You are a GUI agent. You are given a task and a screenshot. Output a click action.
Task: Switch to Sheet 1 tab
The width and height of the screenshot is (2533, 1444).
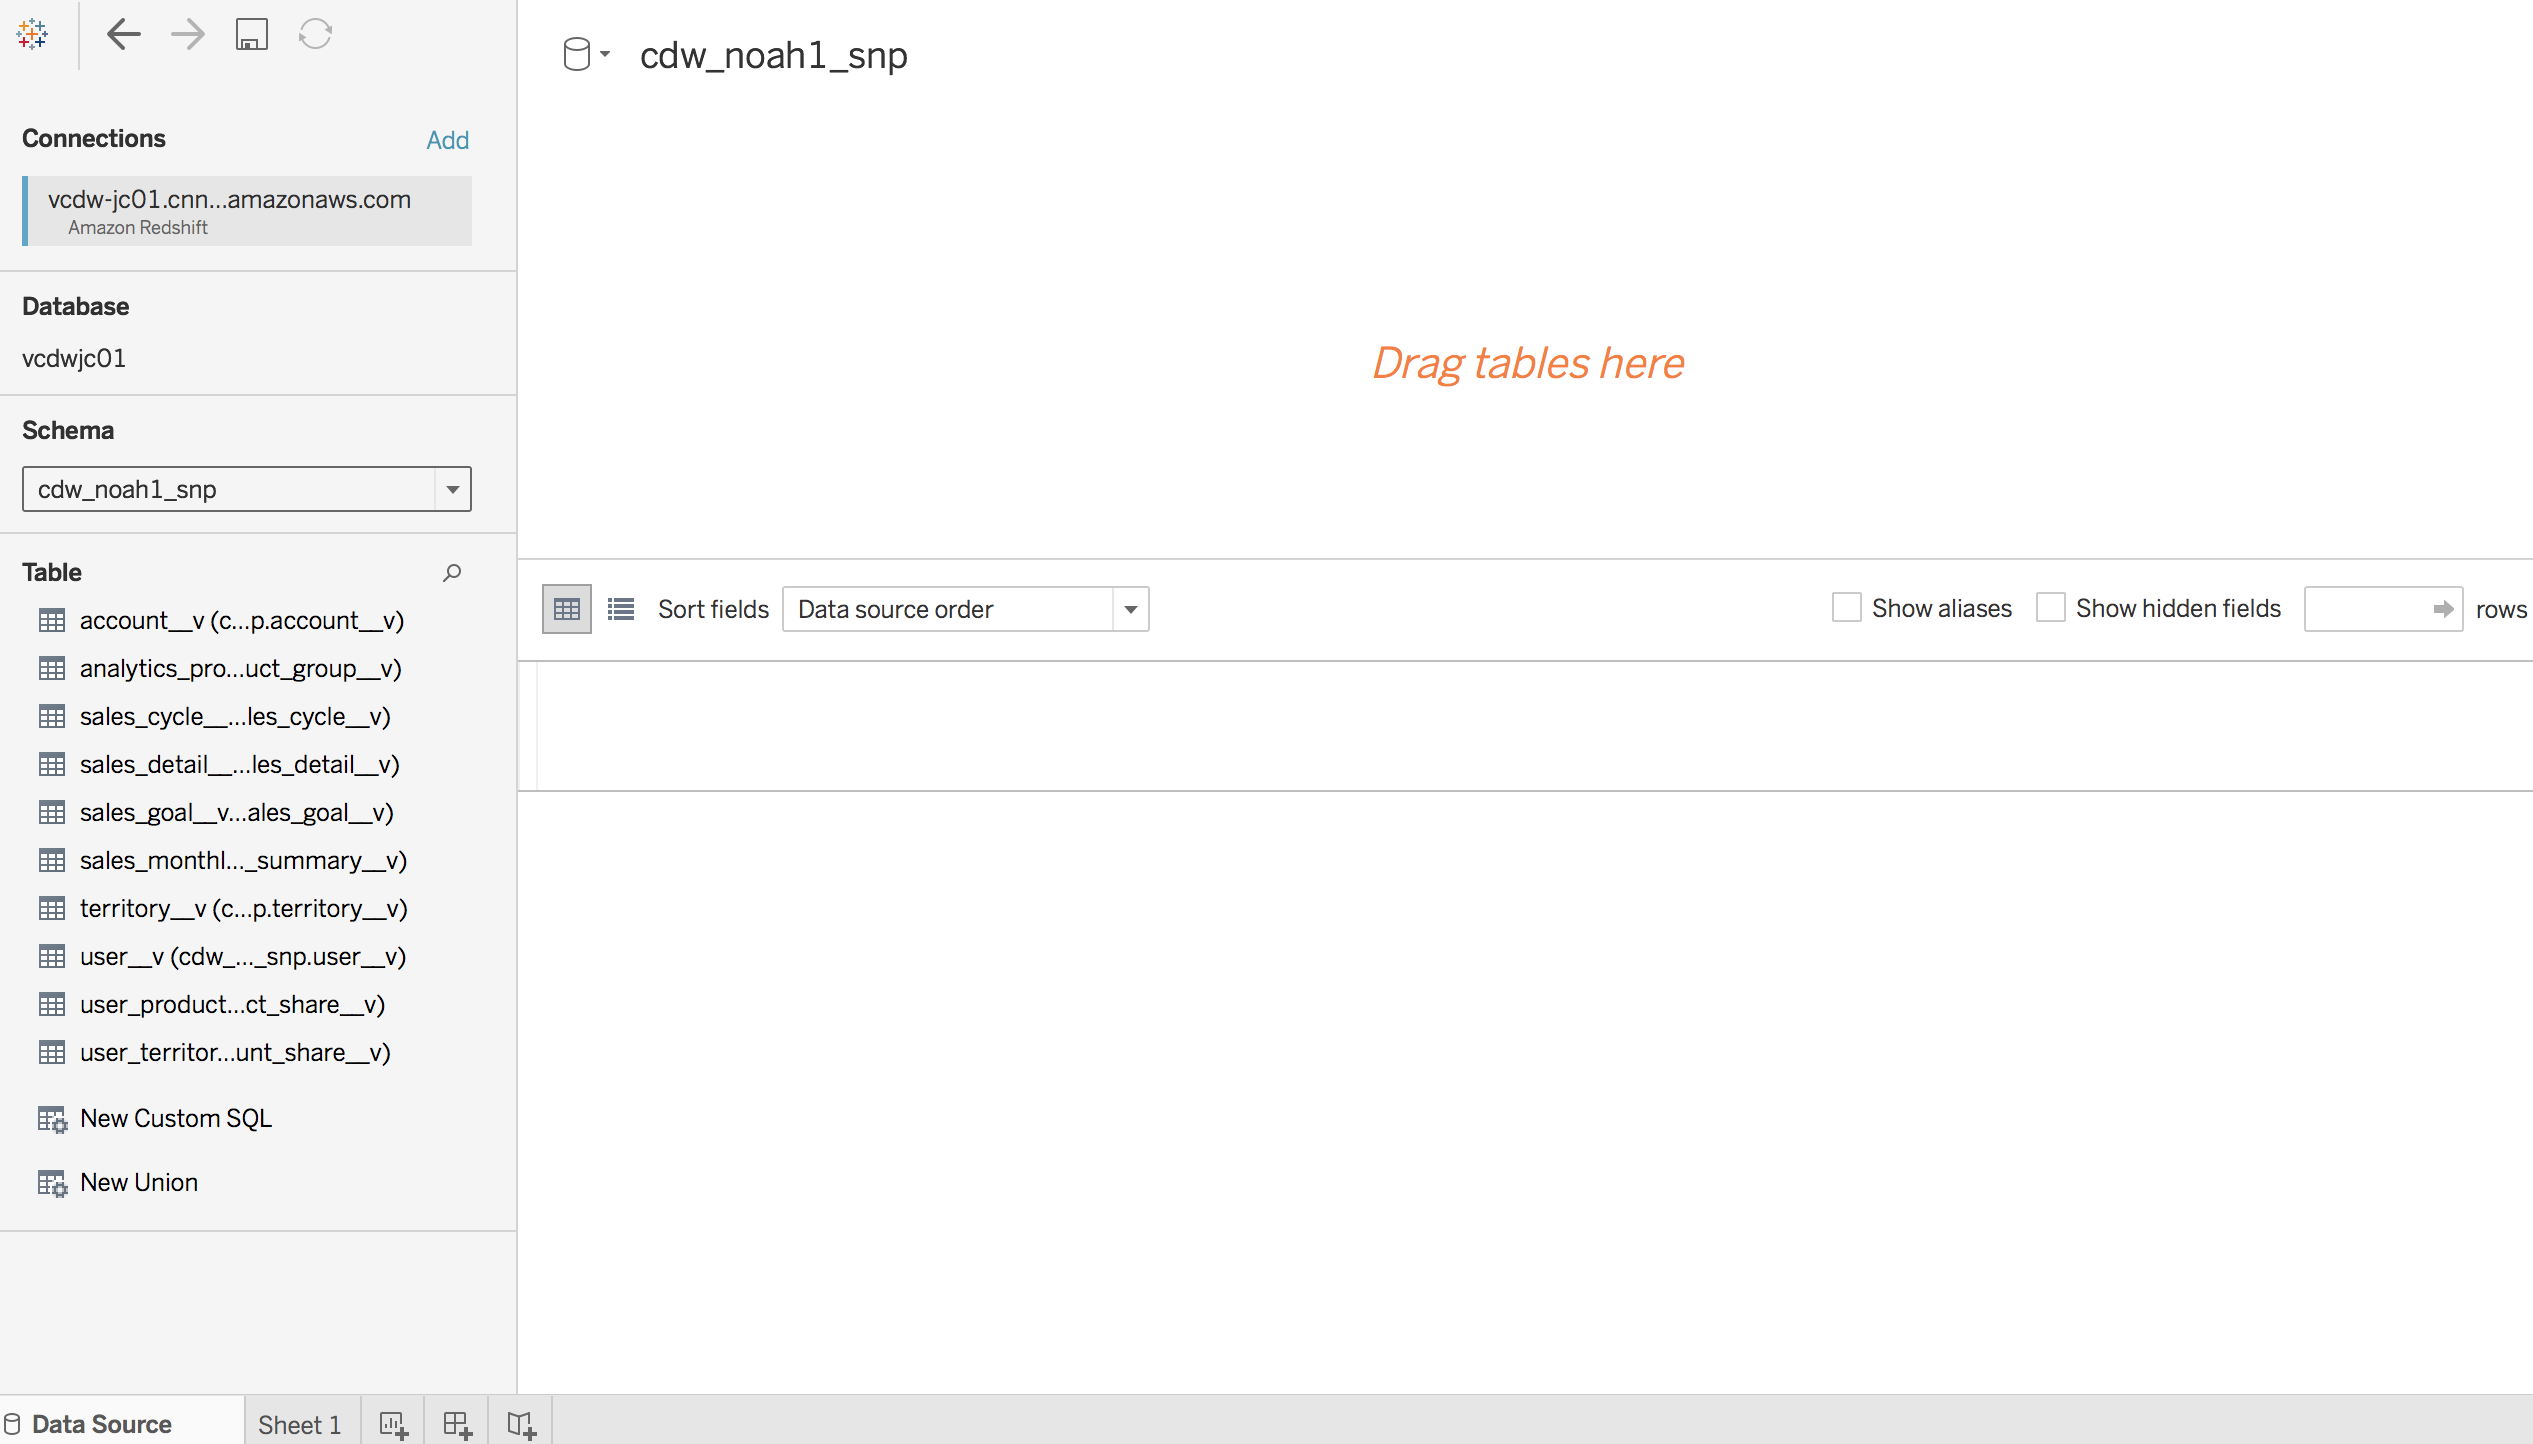click(299, 1424)
